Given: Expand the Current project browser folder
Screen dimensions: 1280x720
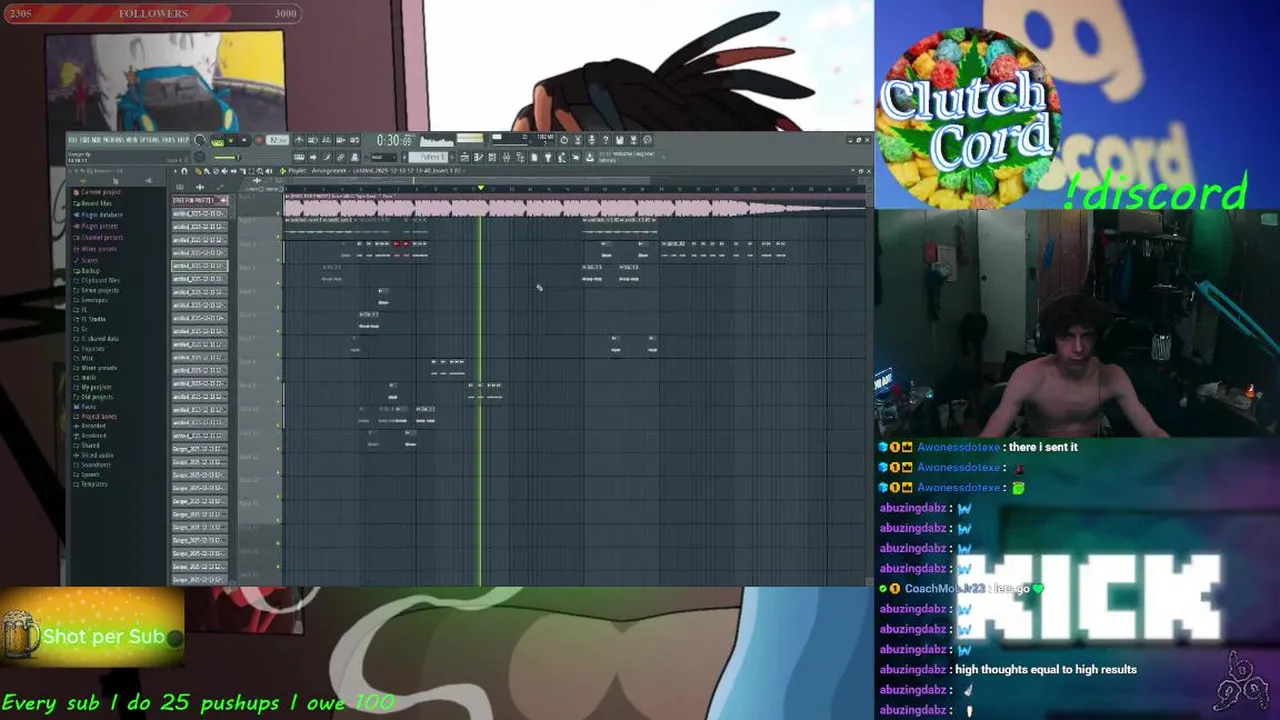Looking at the screenshot, I should 98,192.
